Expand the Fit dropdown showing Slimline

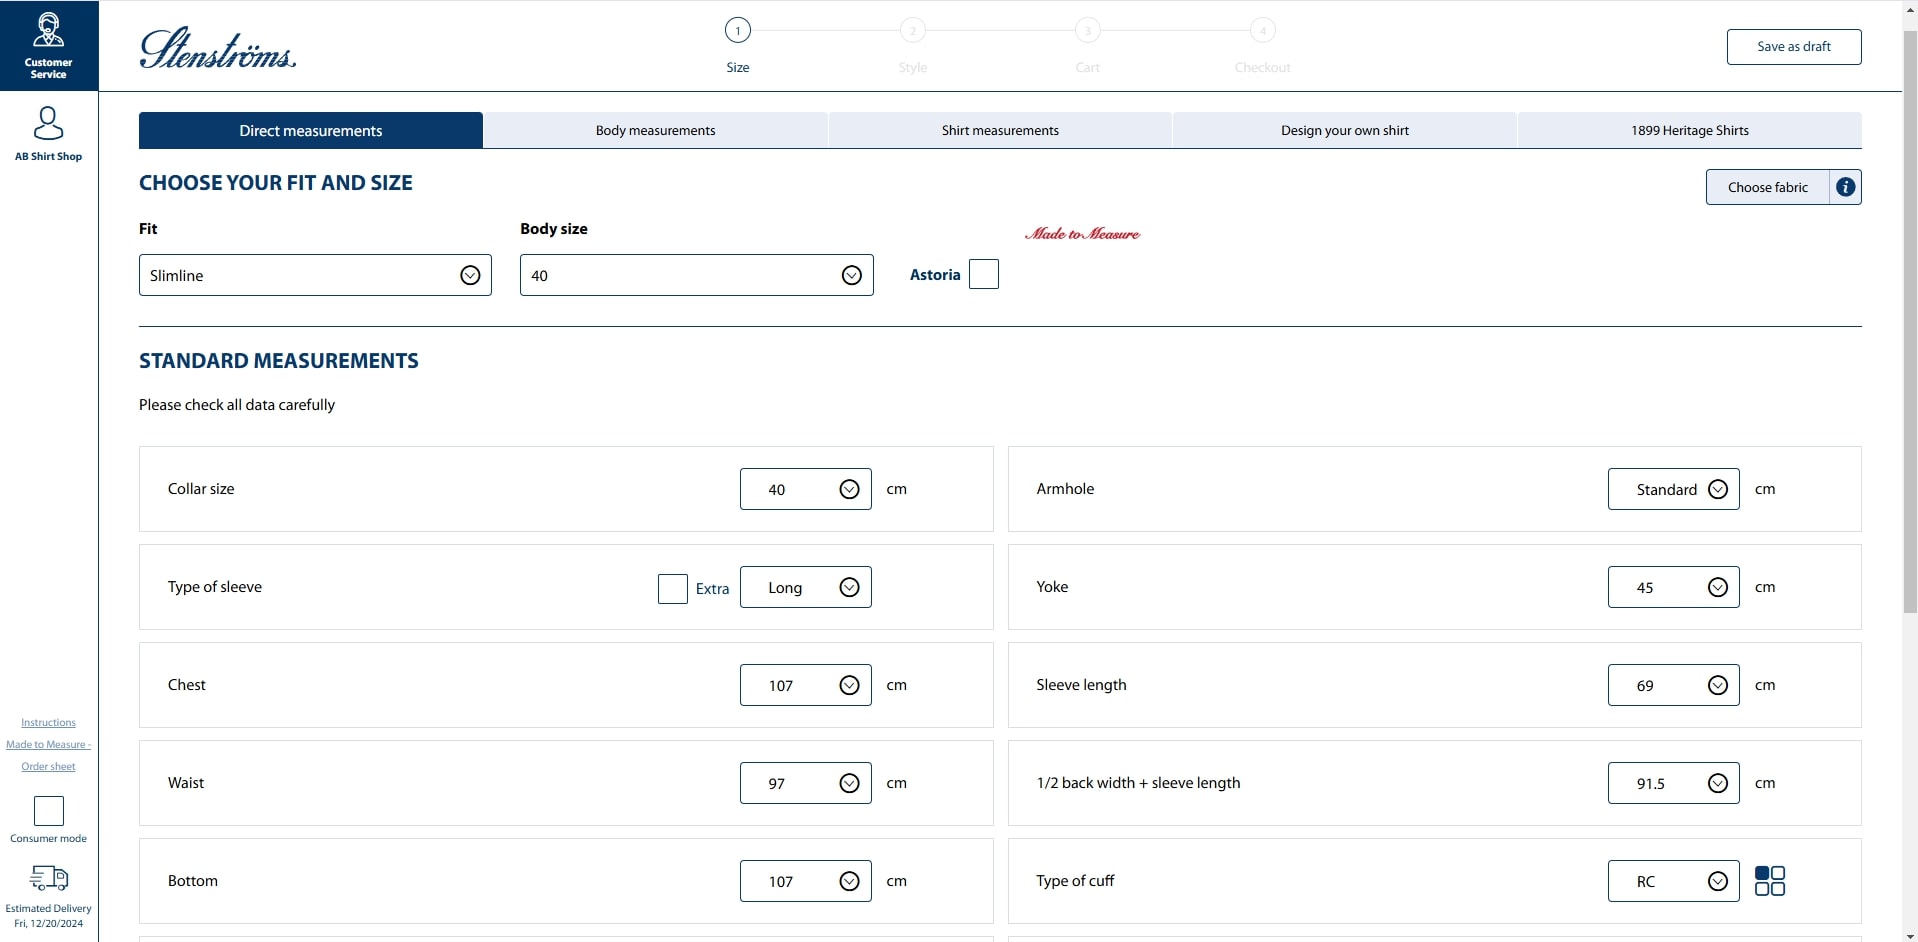pyautogui.click(x=315, y=275)
